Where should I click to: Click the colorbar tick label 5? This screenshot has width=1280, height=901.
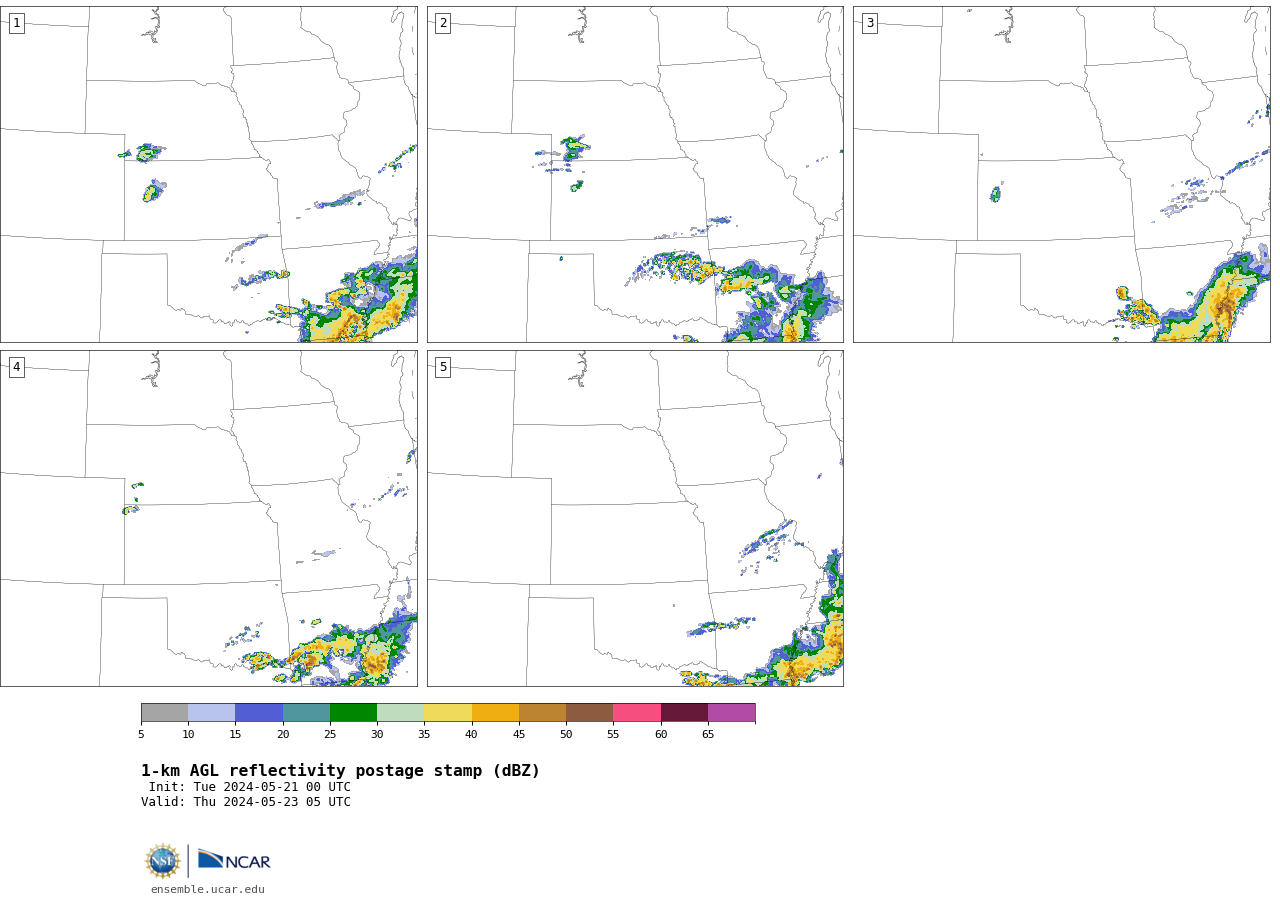(x=141, y=734)
